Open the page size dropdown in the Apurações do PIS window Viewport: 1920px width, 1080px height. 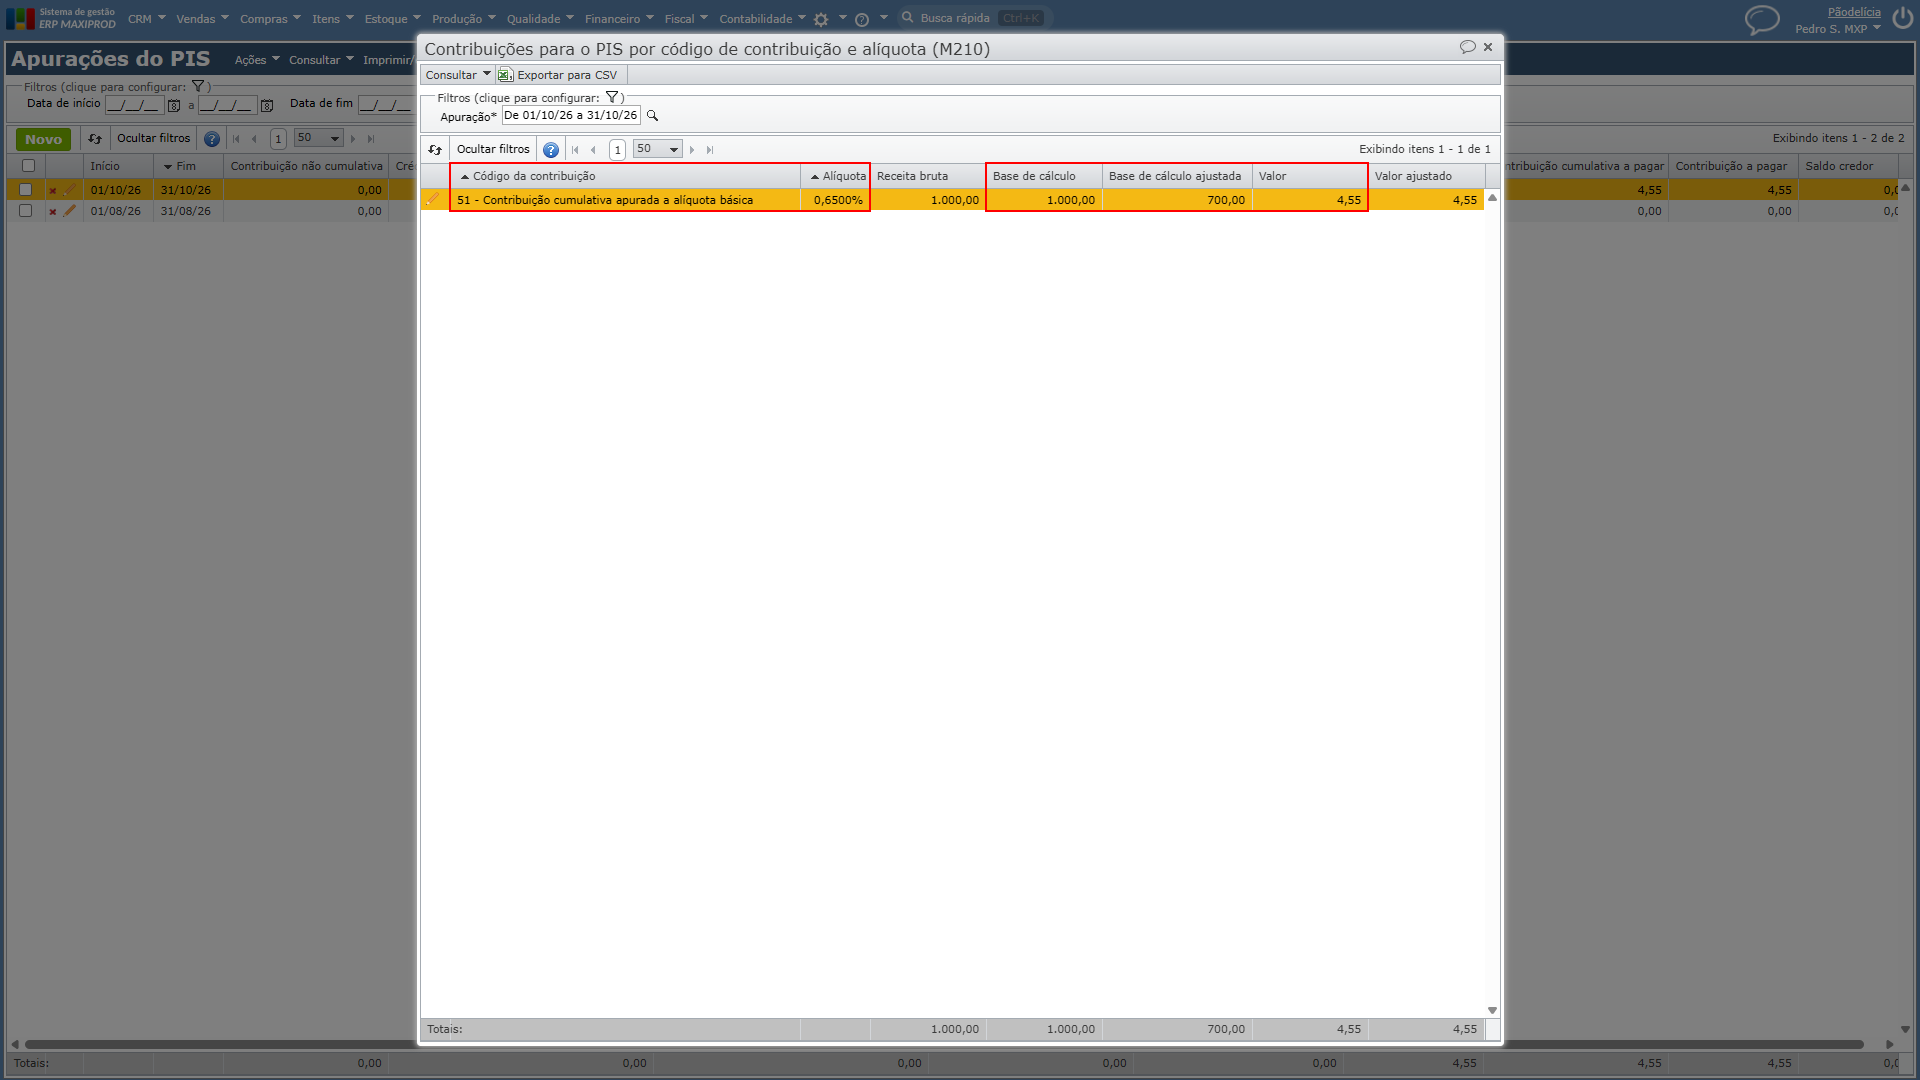(319, 138)
